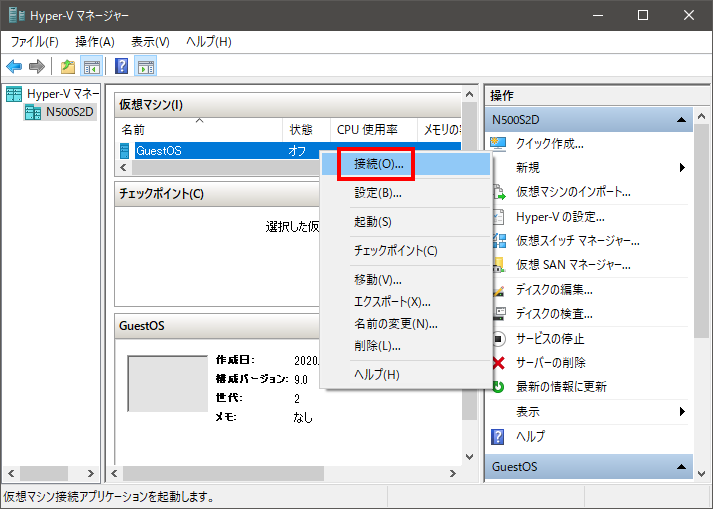This screenshot has width=713, height=509.
Task: Click the GuestOS virtual machine preview thumbnail
Action: click(x=167, y=384)
